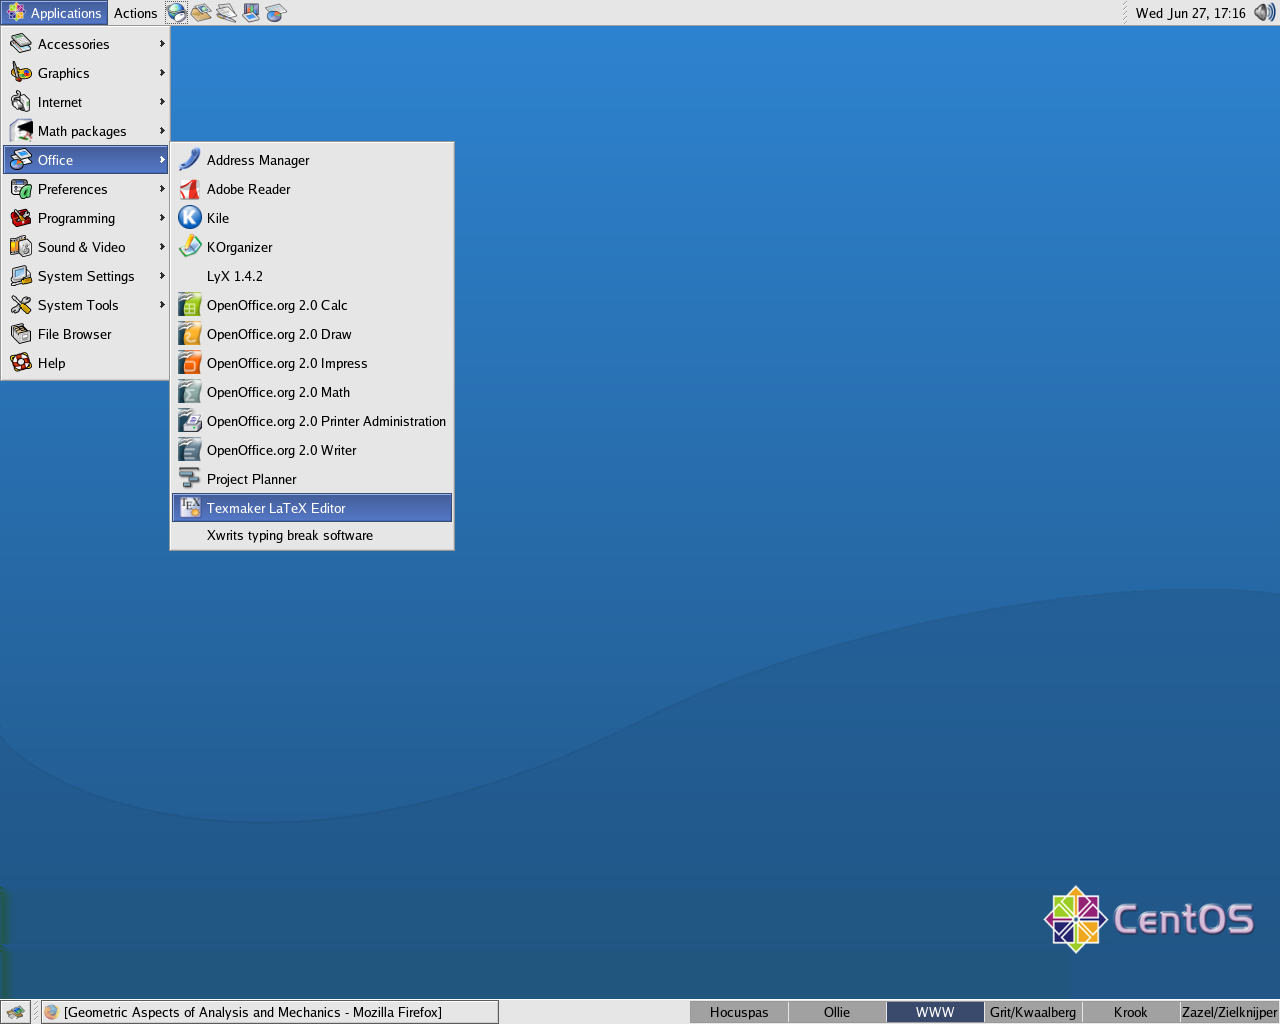Open KOrganizer in Office submenu
Image resolution: width=1280 pixels, height=1024 pixels.
coord(312,247)
